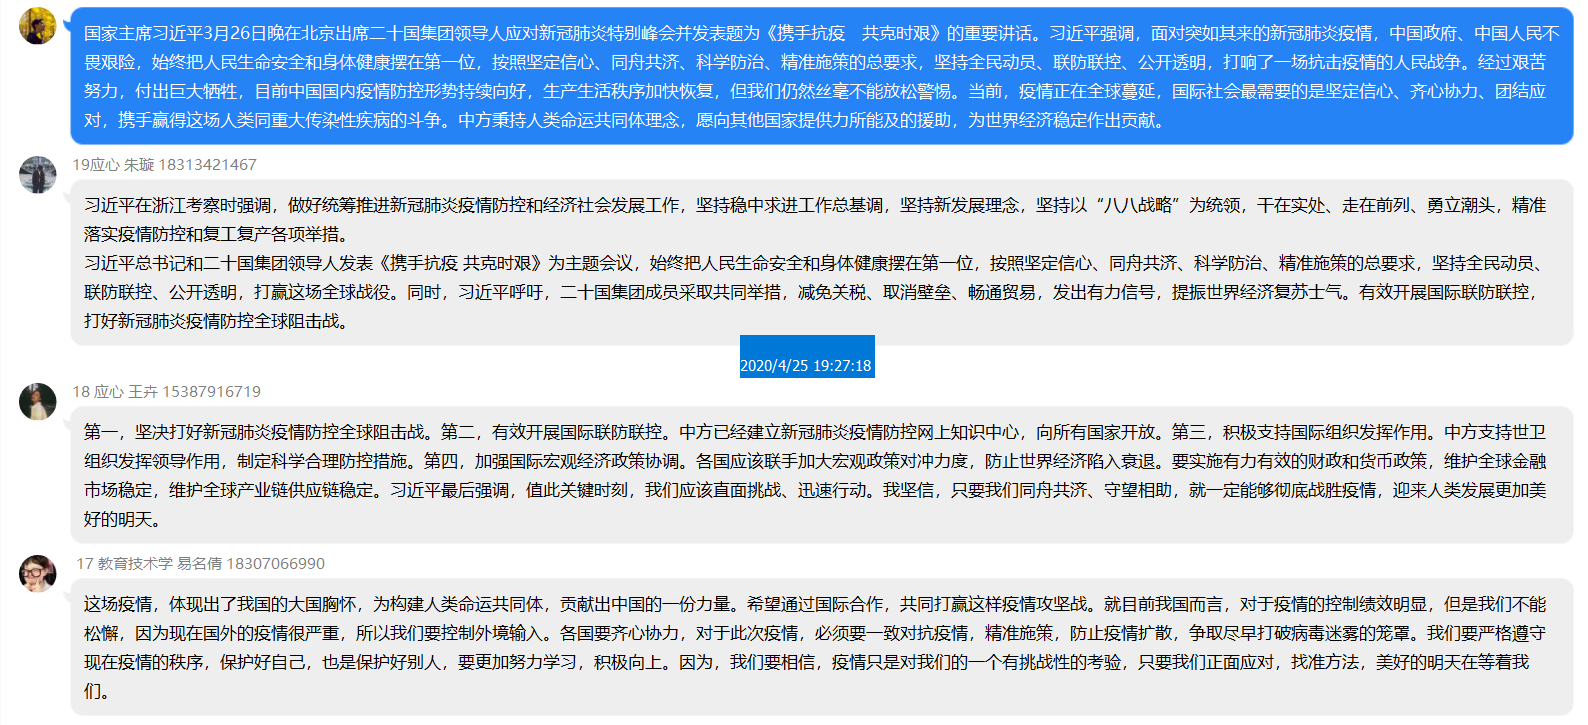The image size is (1588, 725).
Task: Click phone number 15387916719 in sender line
Action: tap(212, 392)
